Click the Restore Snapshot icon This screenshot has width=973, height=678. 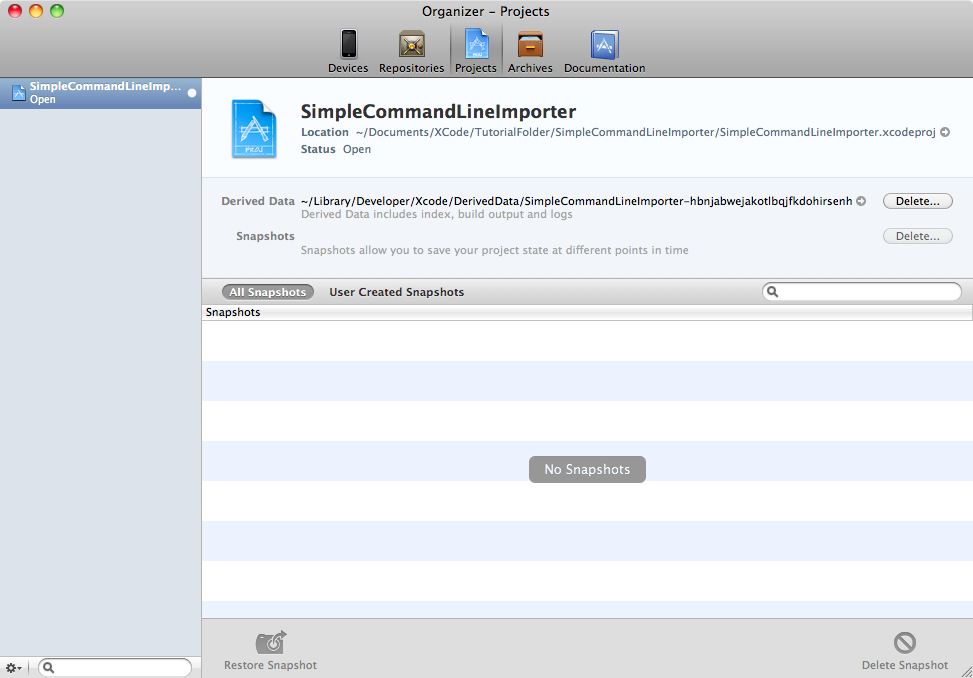point(270,643)
